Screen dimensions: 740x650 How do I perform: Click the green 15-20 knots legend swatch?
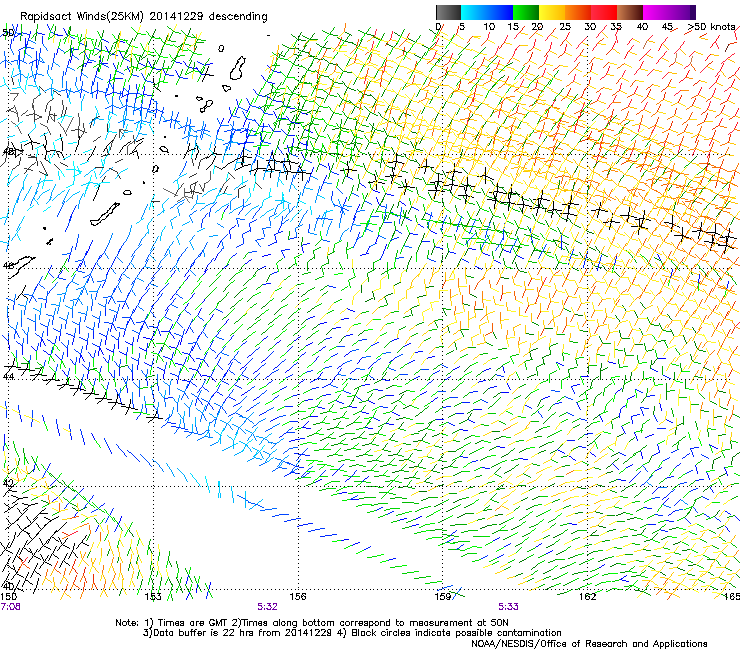click(526, 12)
